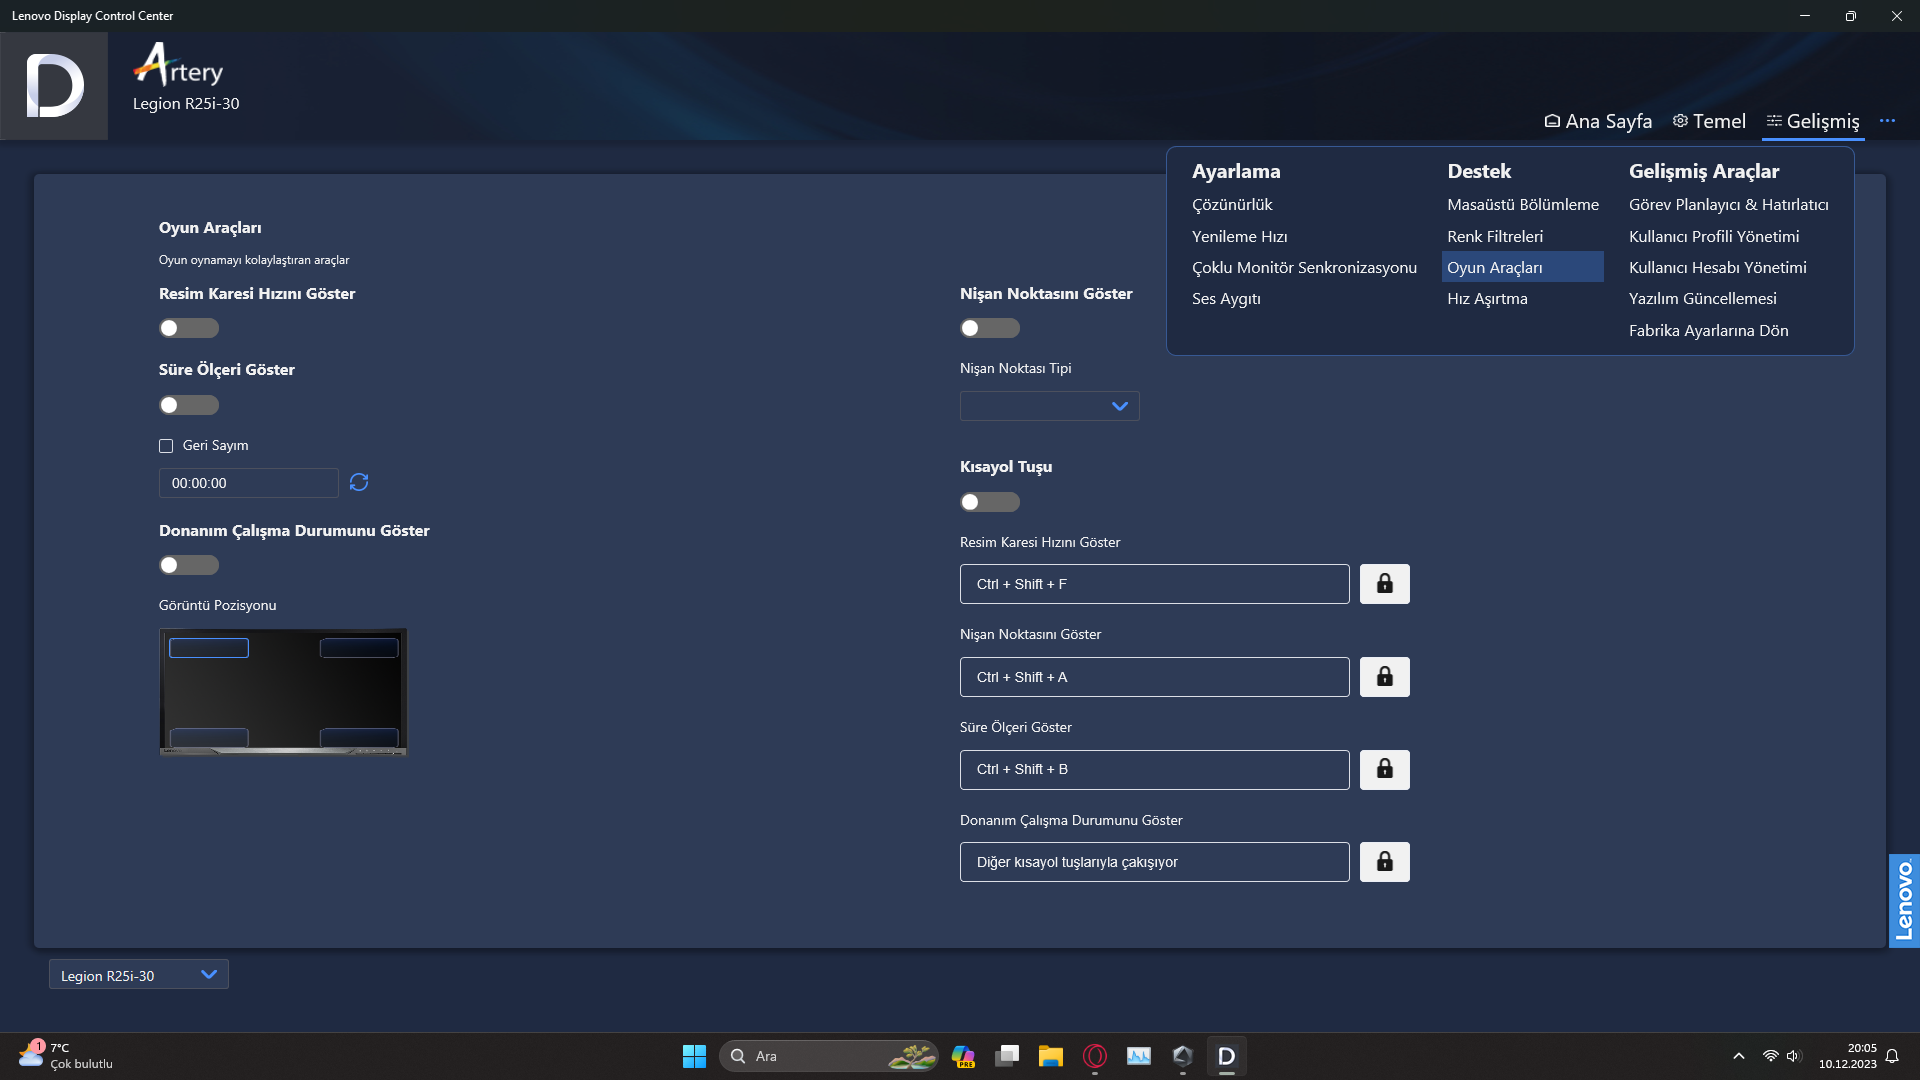Image resolution: width=1920 pixels, height=1080 pixels.
Task: Turn on Nişan Noktasını Göster switch
Action: click(x=989, y=328)
